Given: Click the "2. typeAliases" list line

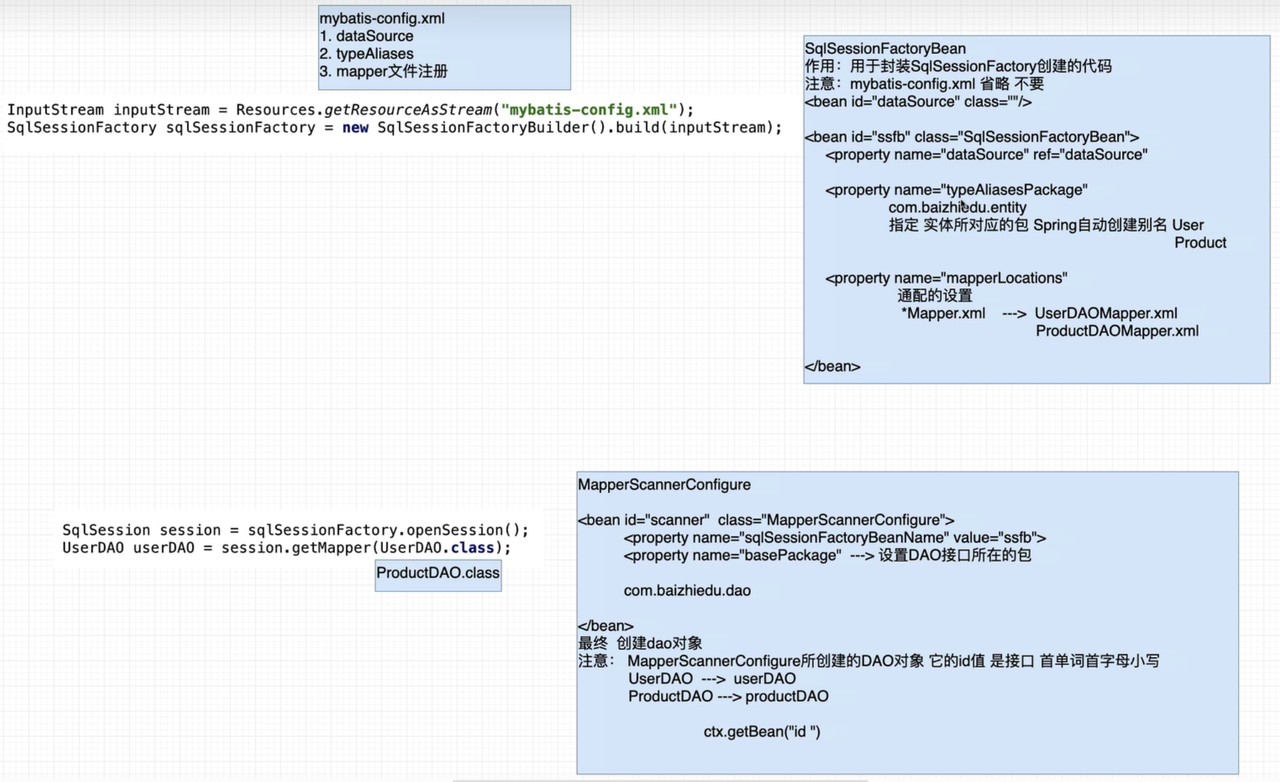Looking at the screenshot, I should click(366, 54).
